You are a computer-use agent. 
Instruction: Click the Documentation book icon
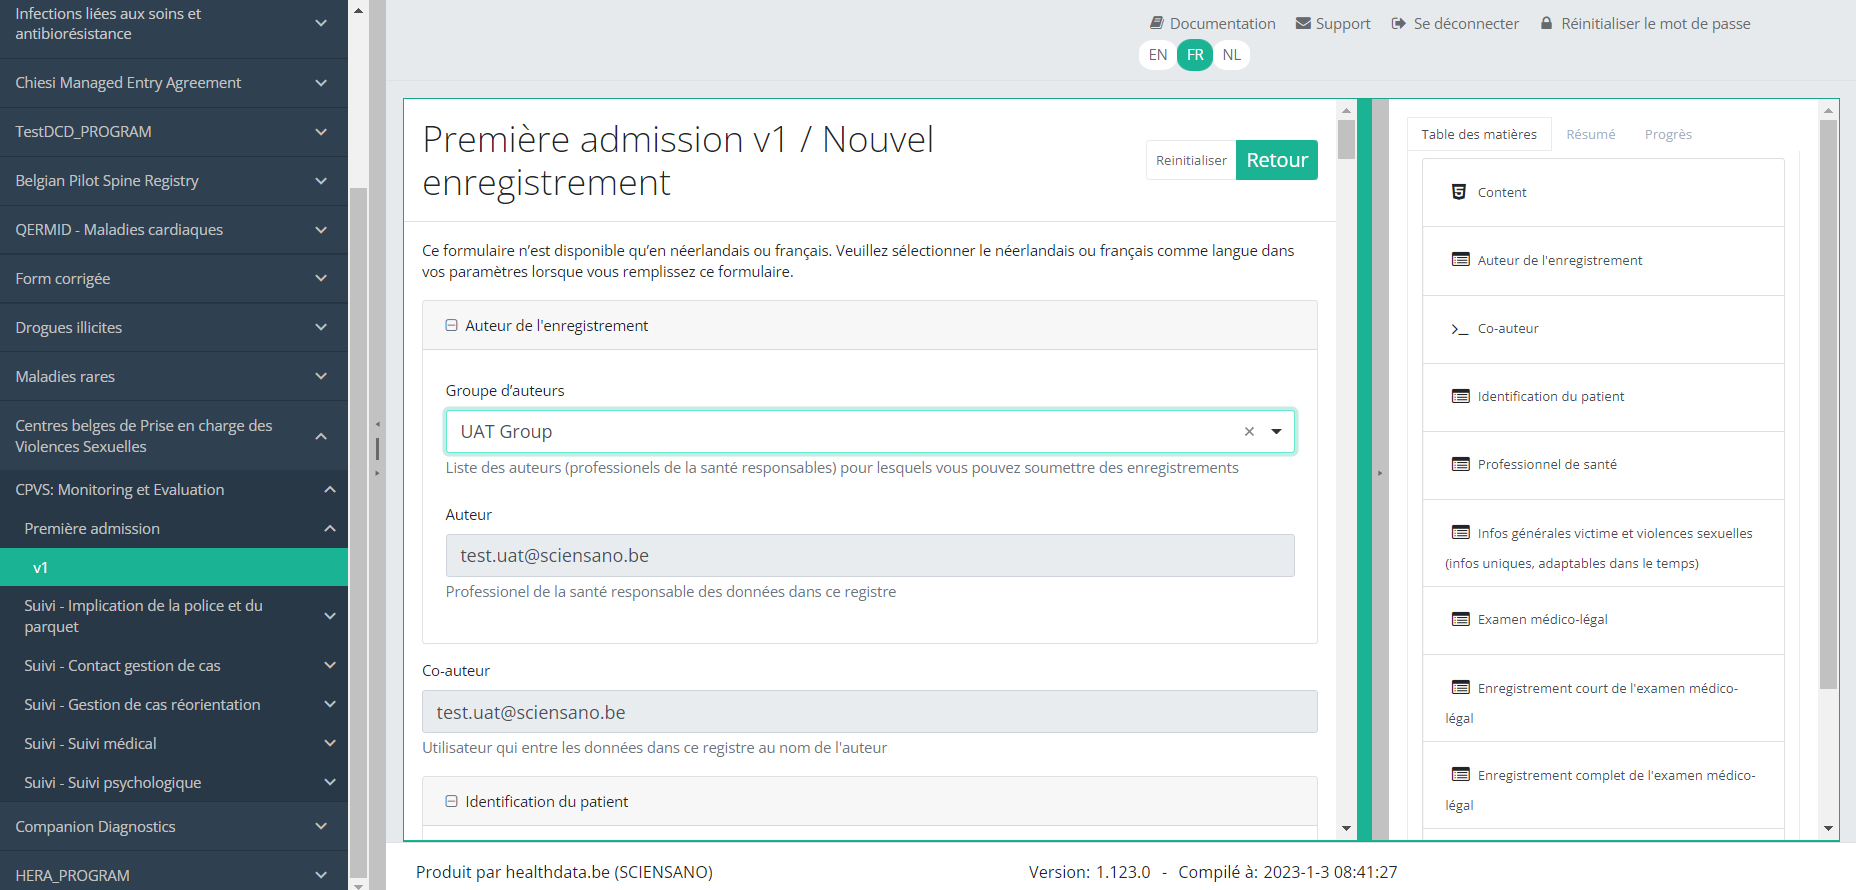click(x=1156, y=23)
